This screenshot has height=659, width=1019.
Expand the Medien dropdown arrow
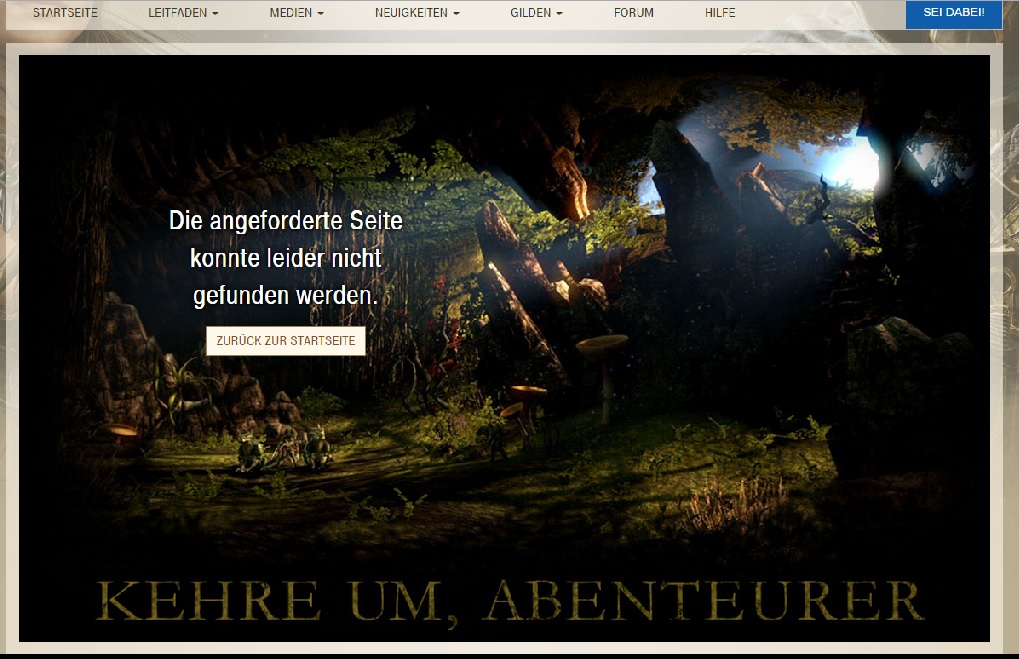pyautogui.click(x=320, y=13)
